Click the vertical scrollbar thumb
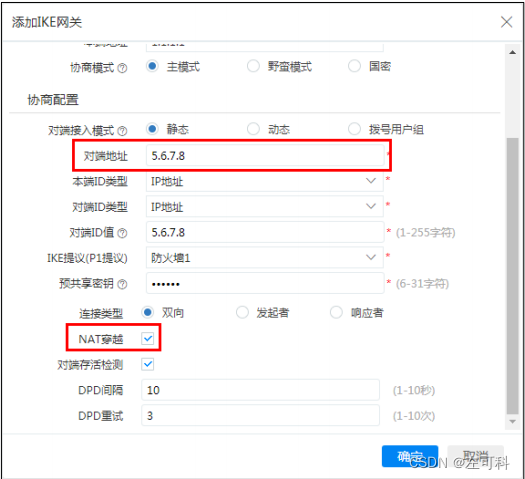The width and height of the screenshot is (525, 479). [512, 276]
